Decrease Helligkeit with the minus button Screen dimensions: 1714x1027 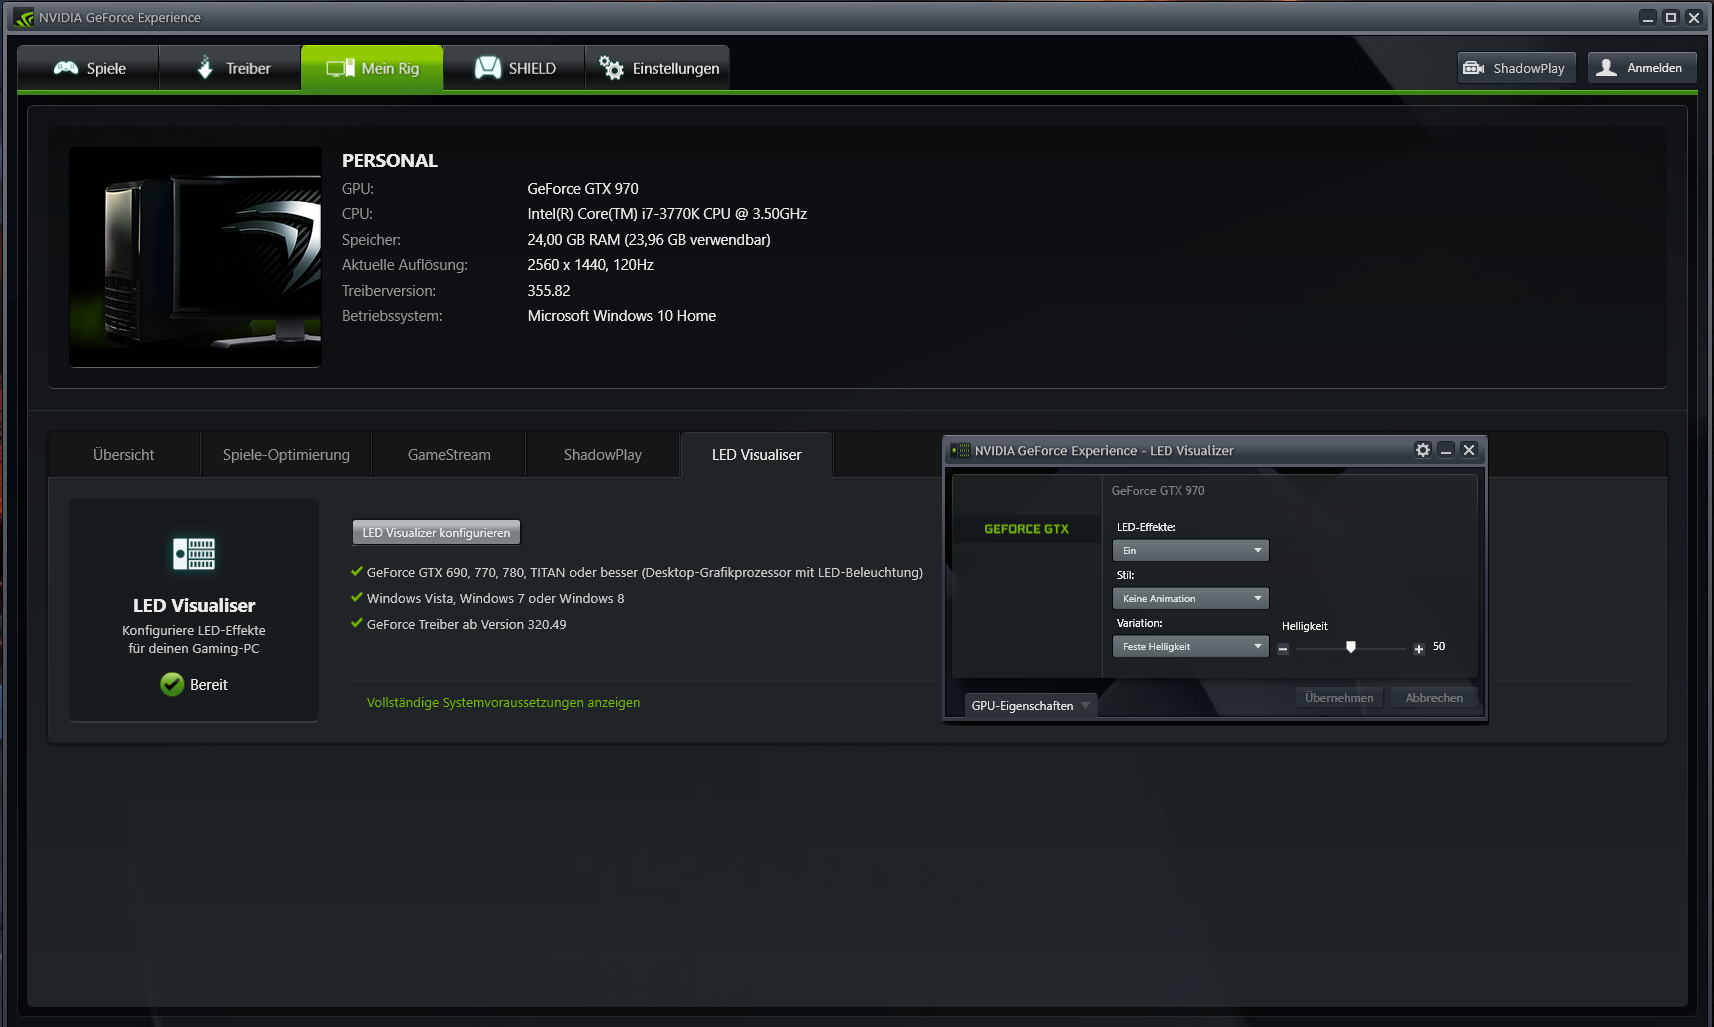coord(1283,649)
